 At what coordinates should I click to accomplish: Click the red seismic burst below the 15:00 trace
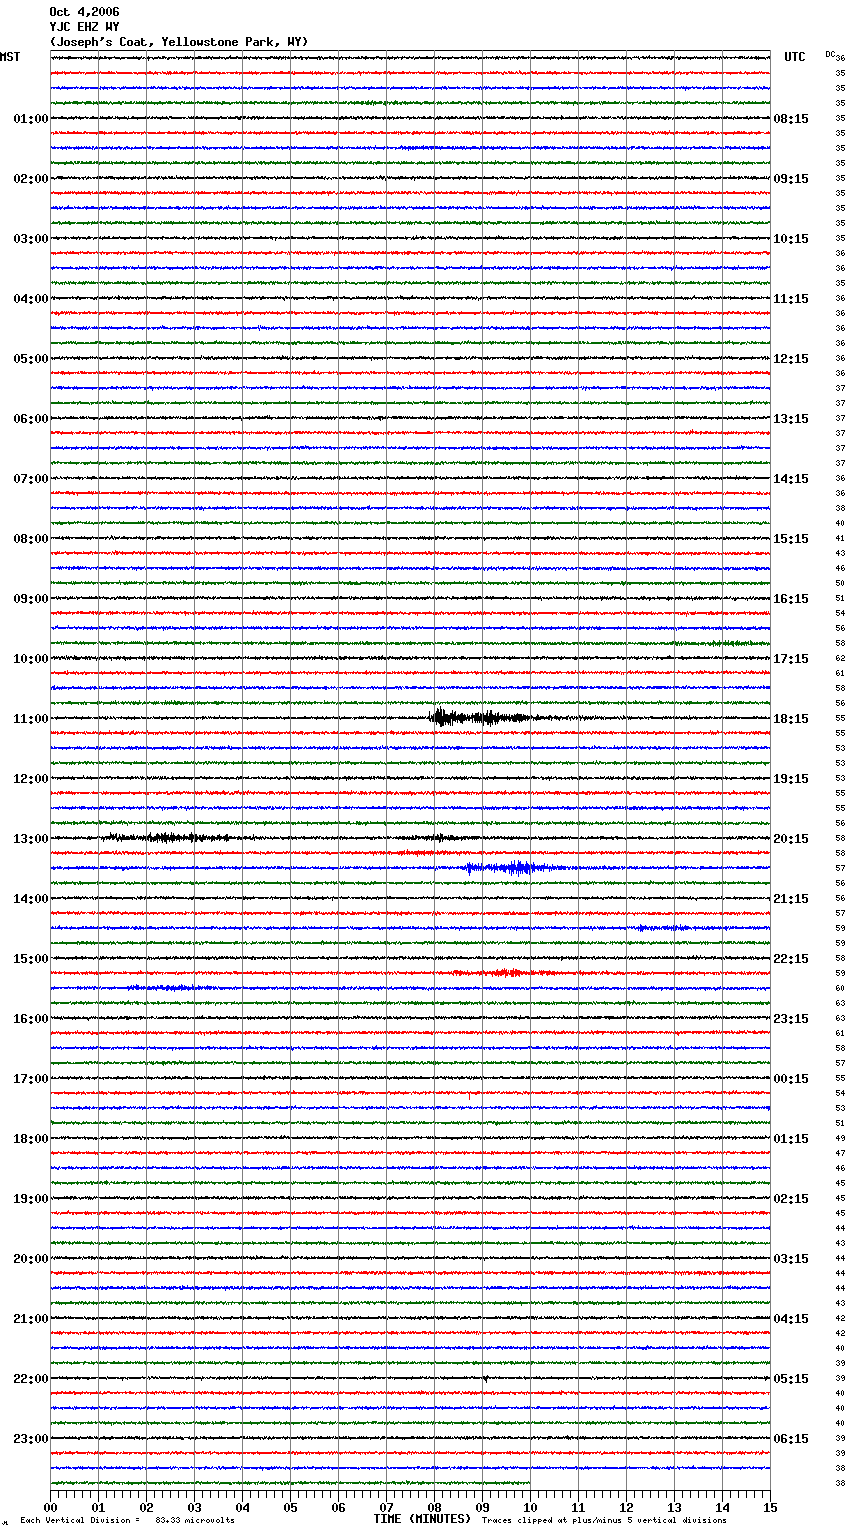click(503, 972)
